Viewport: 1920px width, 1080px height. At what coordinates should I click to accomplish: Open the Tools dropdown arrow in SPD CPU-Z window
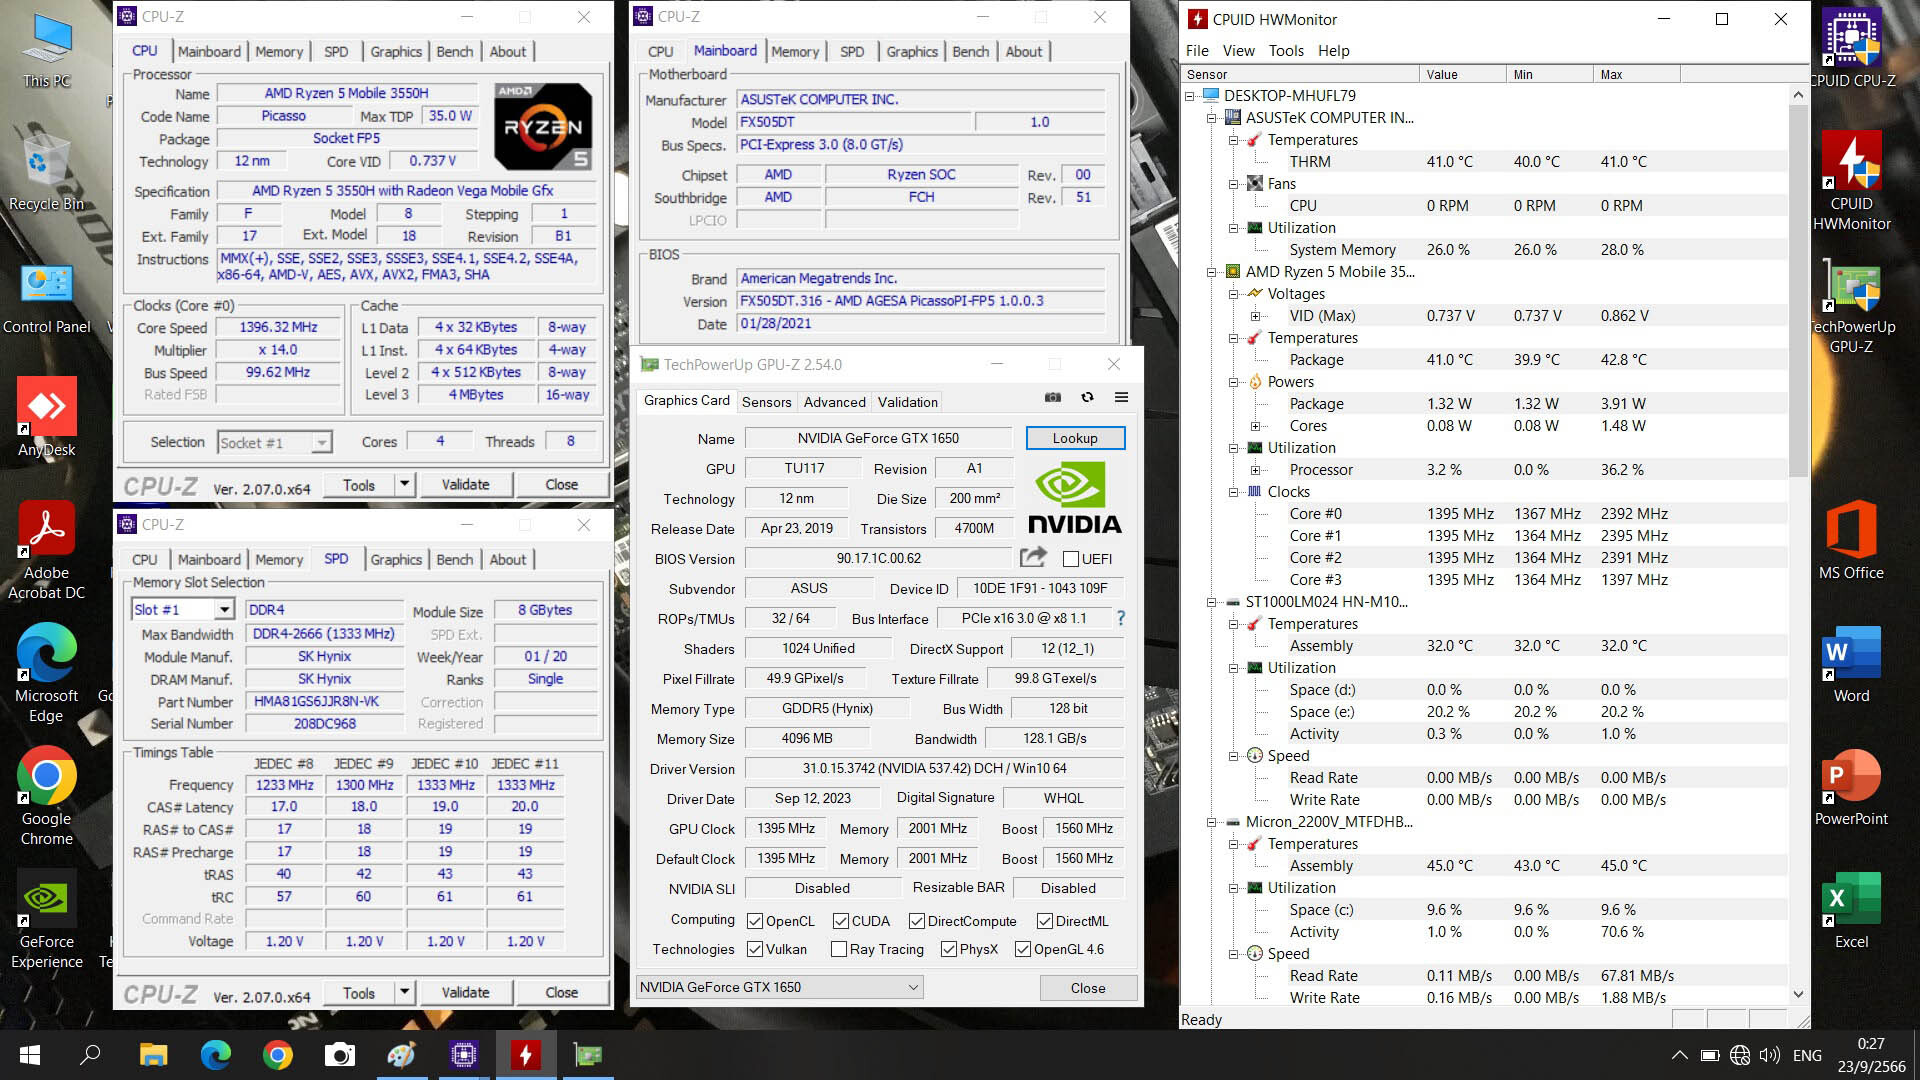point(404,993)
